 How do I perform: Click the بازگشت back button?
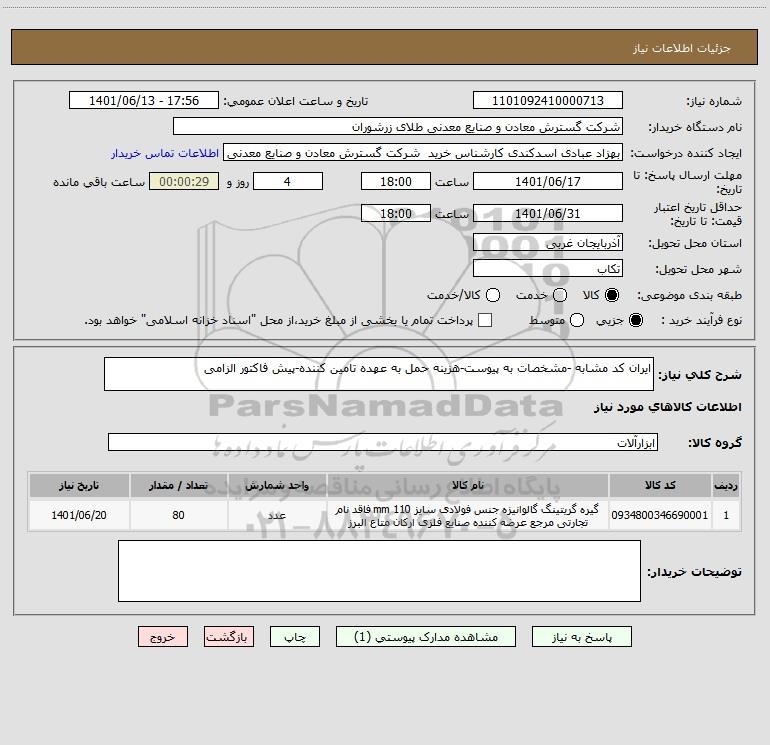click(x=229, y=637)
